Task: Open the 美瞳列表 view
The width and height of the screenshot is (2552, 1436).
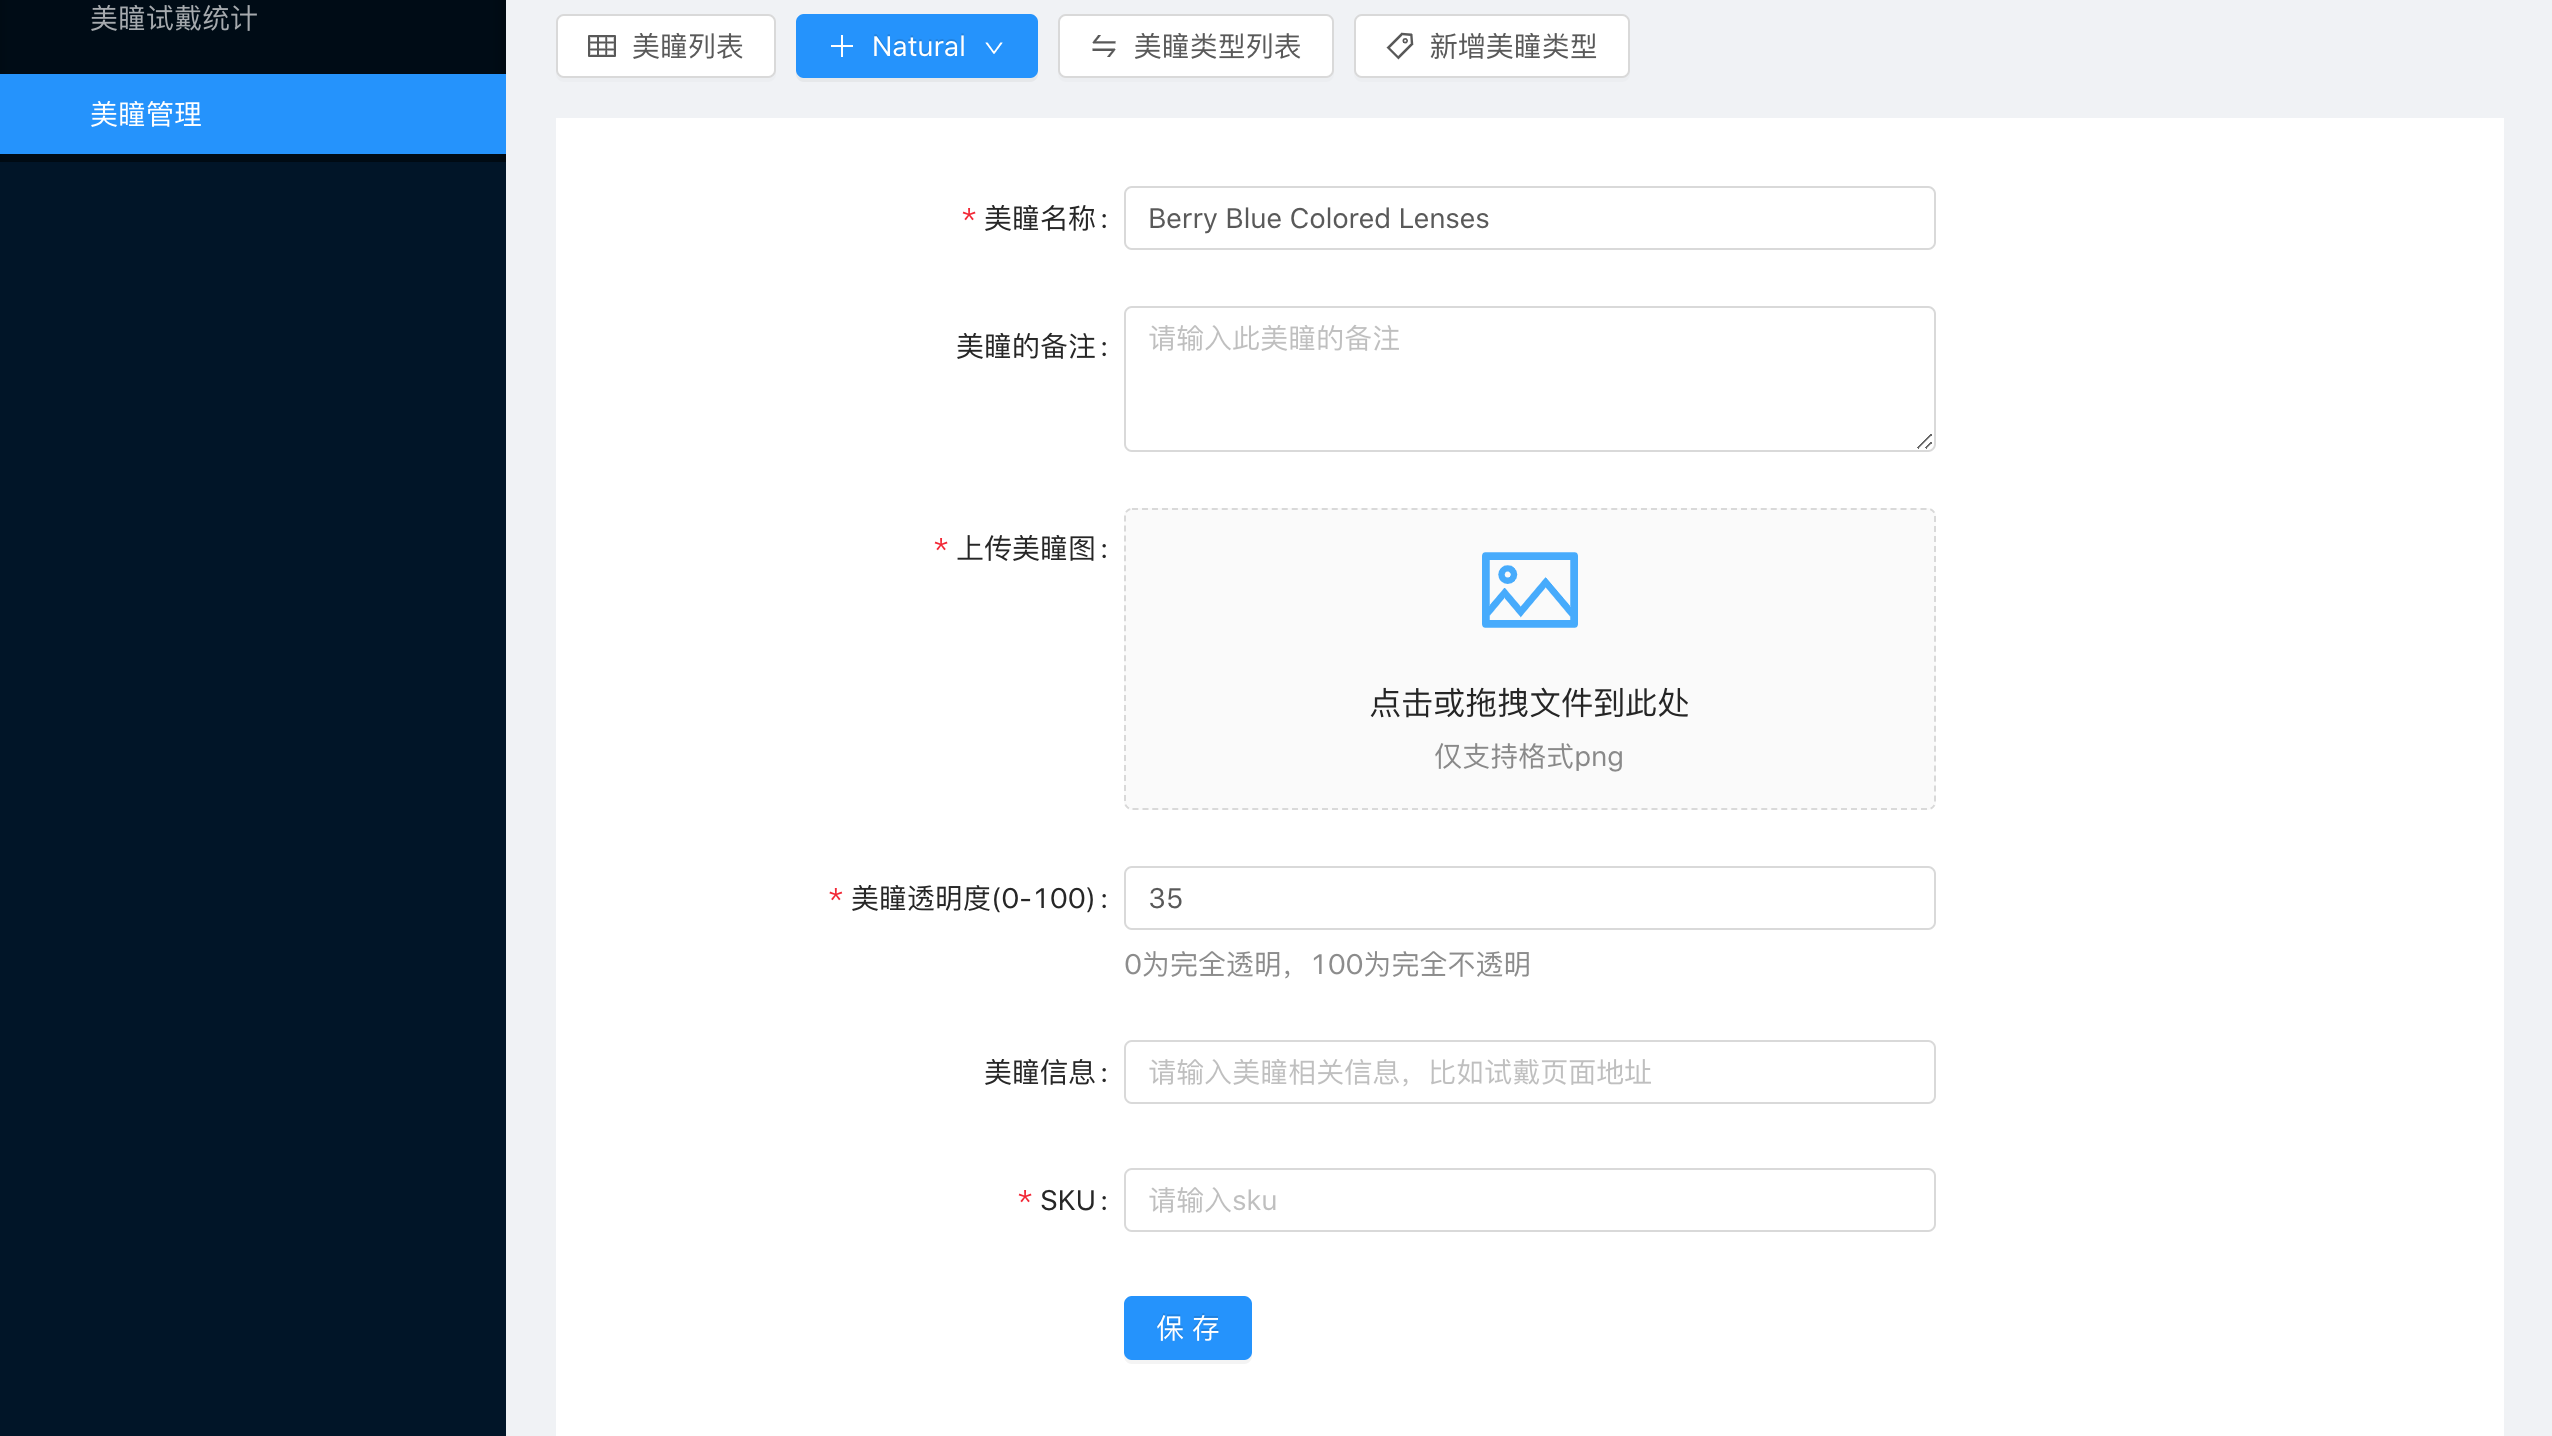Action: [687, 46]
